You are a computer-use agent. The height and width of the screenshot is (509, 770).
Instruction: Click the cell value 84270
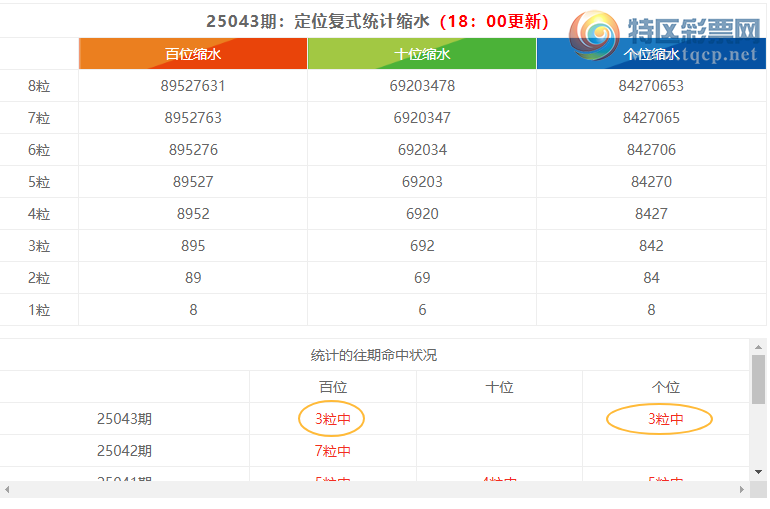[x=651, y=182]
